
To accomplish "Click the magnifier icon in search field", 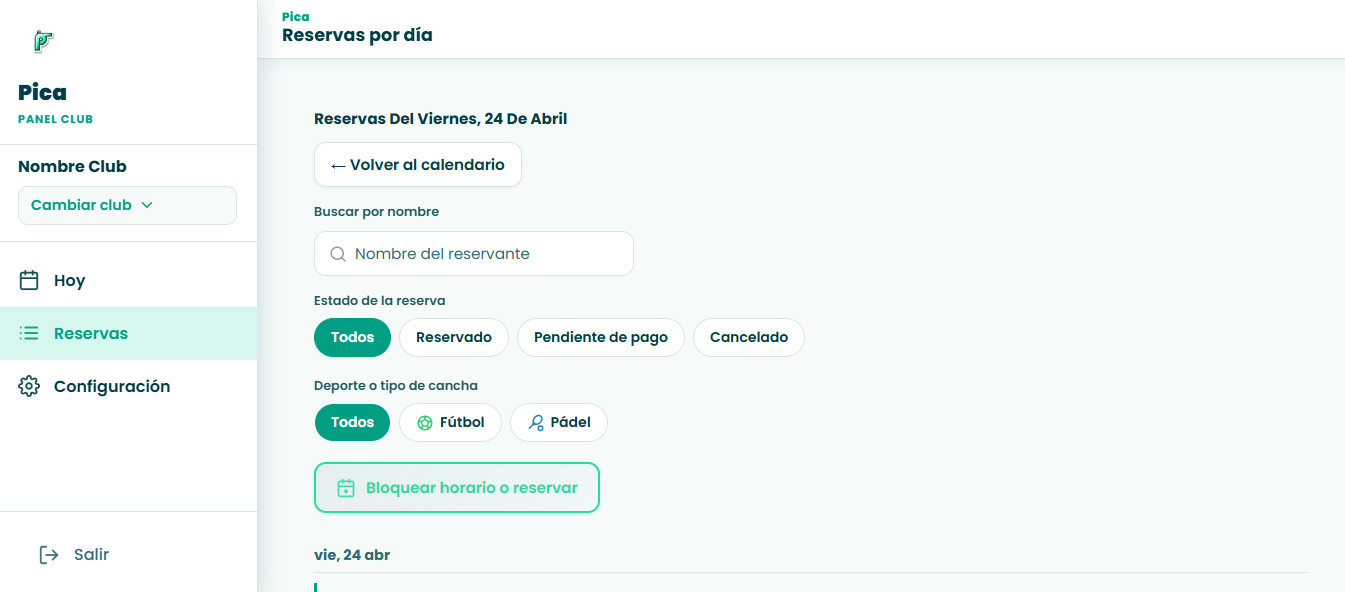I will pos(338,254).
